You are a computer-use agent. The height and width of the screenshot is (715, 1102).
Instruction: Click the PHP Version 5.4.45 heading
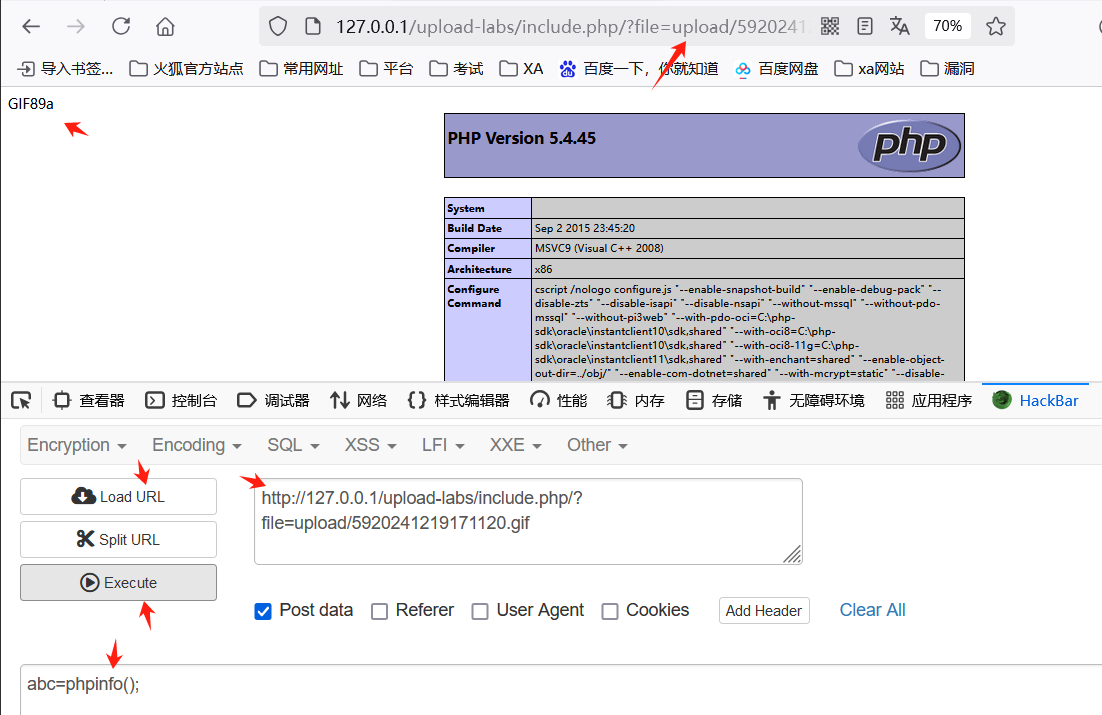click(521, 138)
